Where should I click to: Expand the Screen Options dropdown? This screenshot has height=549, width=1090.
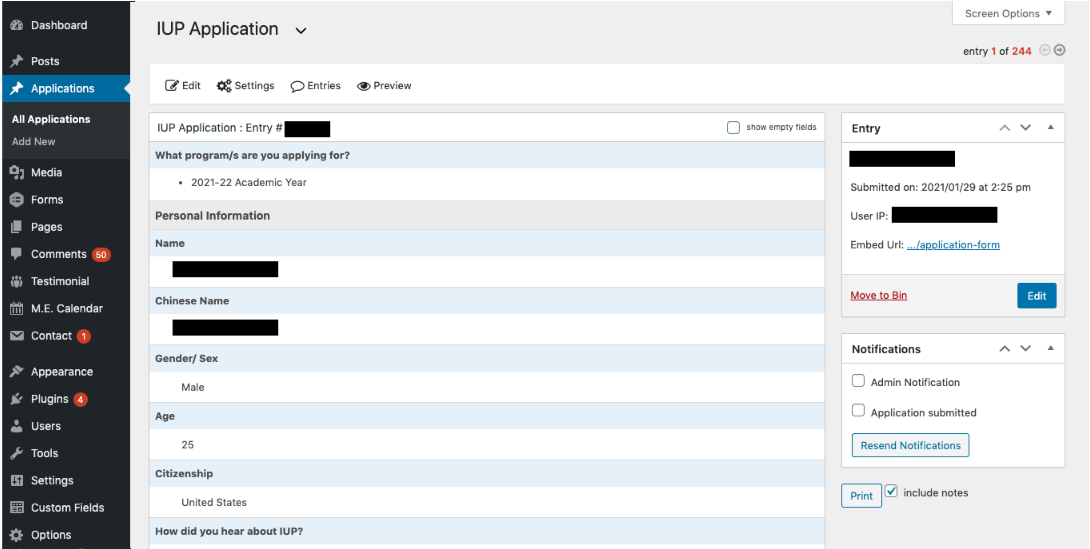coord(1008,13)
